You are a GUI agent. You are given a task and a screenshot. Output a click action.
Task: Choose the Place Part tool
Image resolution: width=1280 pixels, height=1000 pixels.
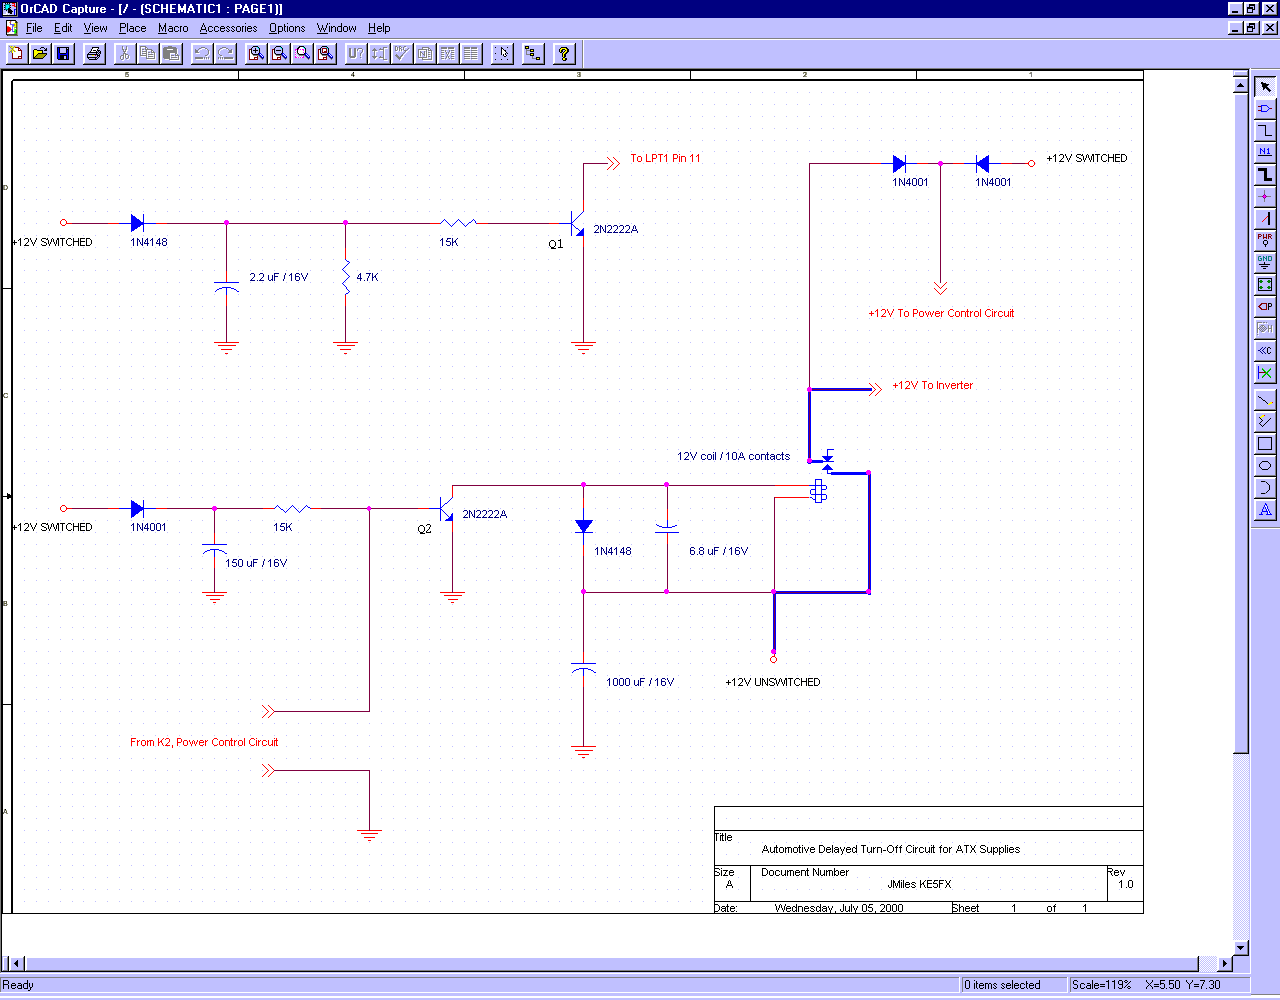(x=1265, y=108)
